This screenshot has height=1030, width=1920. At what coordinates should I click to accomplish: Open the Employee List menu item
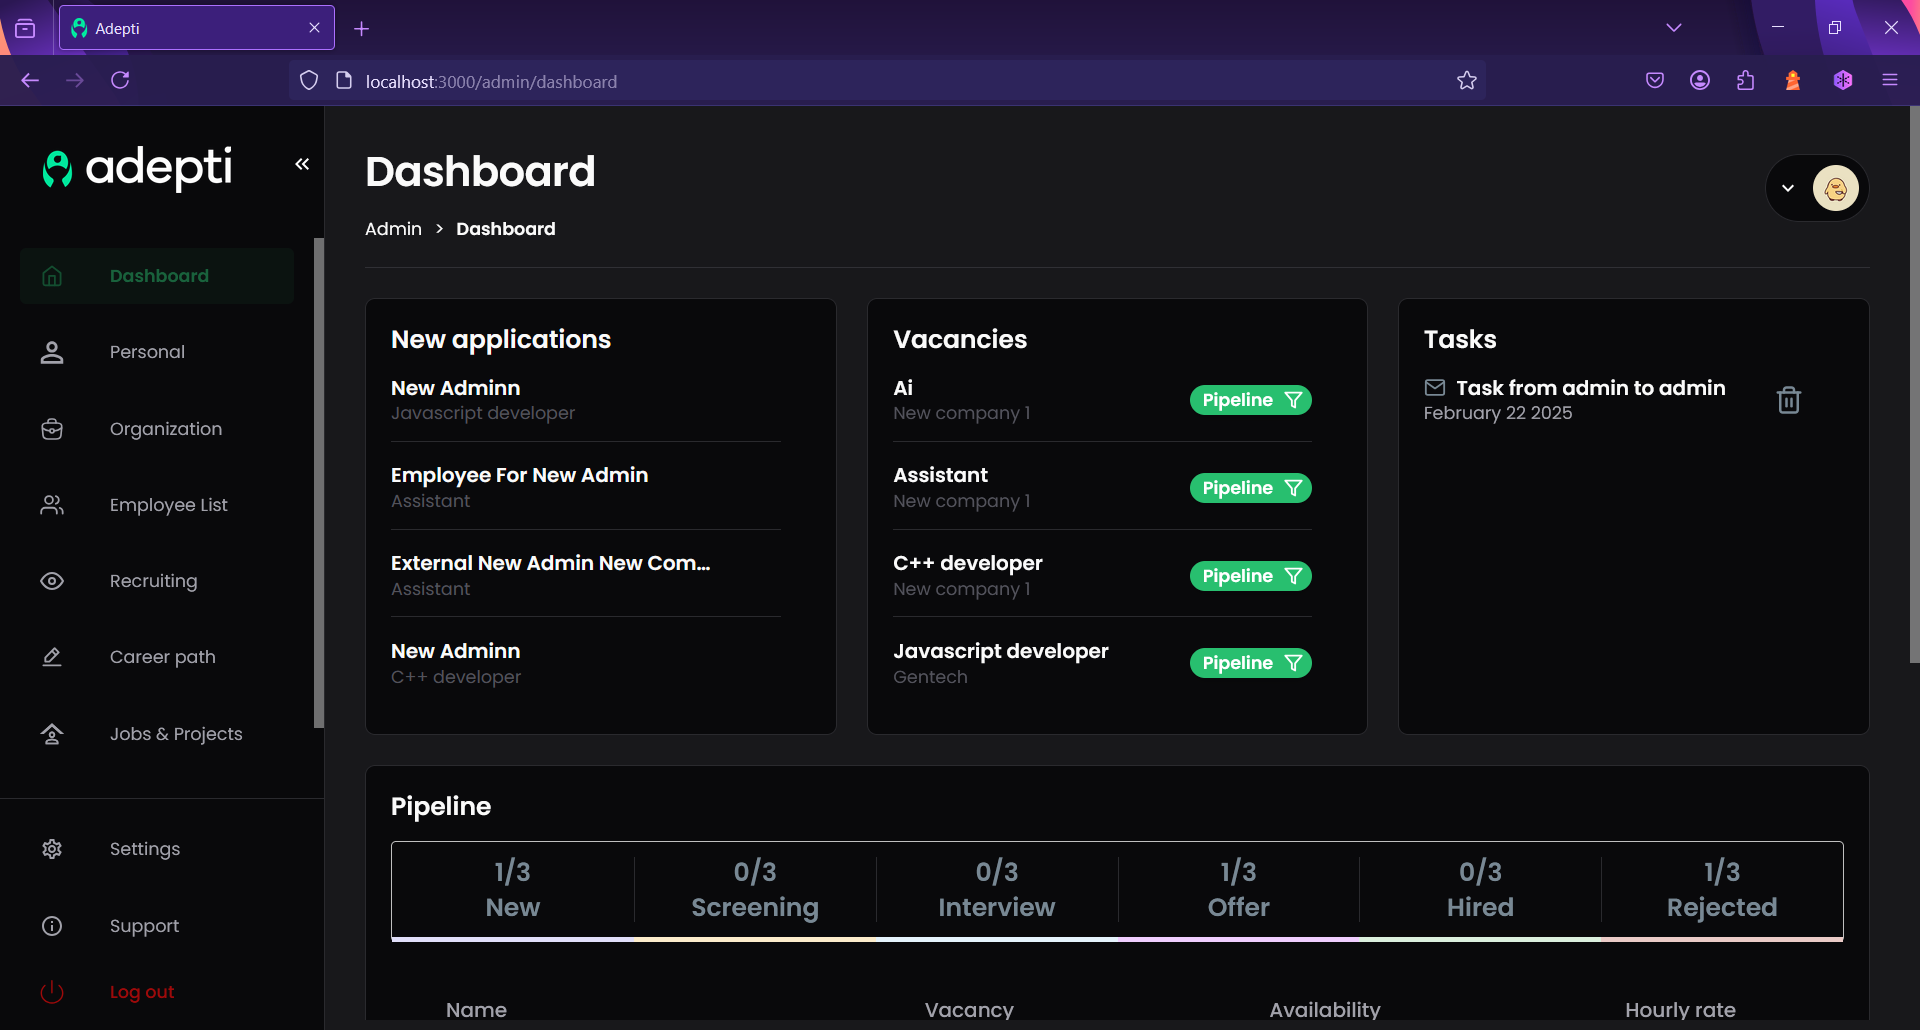click(x=168, y=505)
